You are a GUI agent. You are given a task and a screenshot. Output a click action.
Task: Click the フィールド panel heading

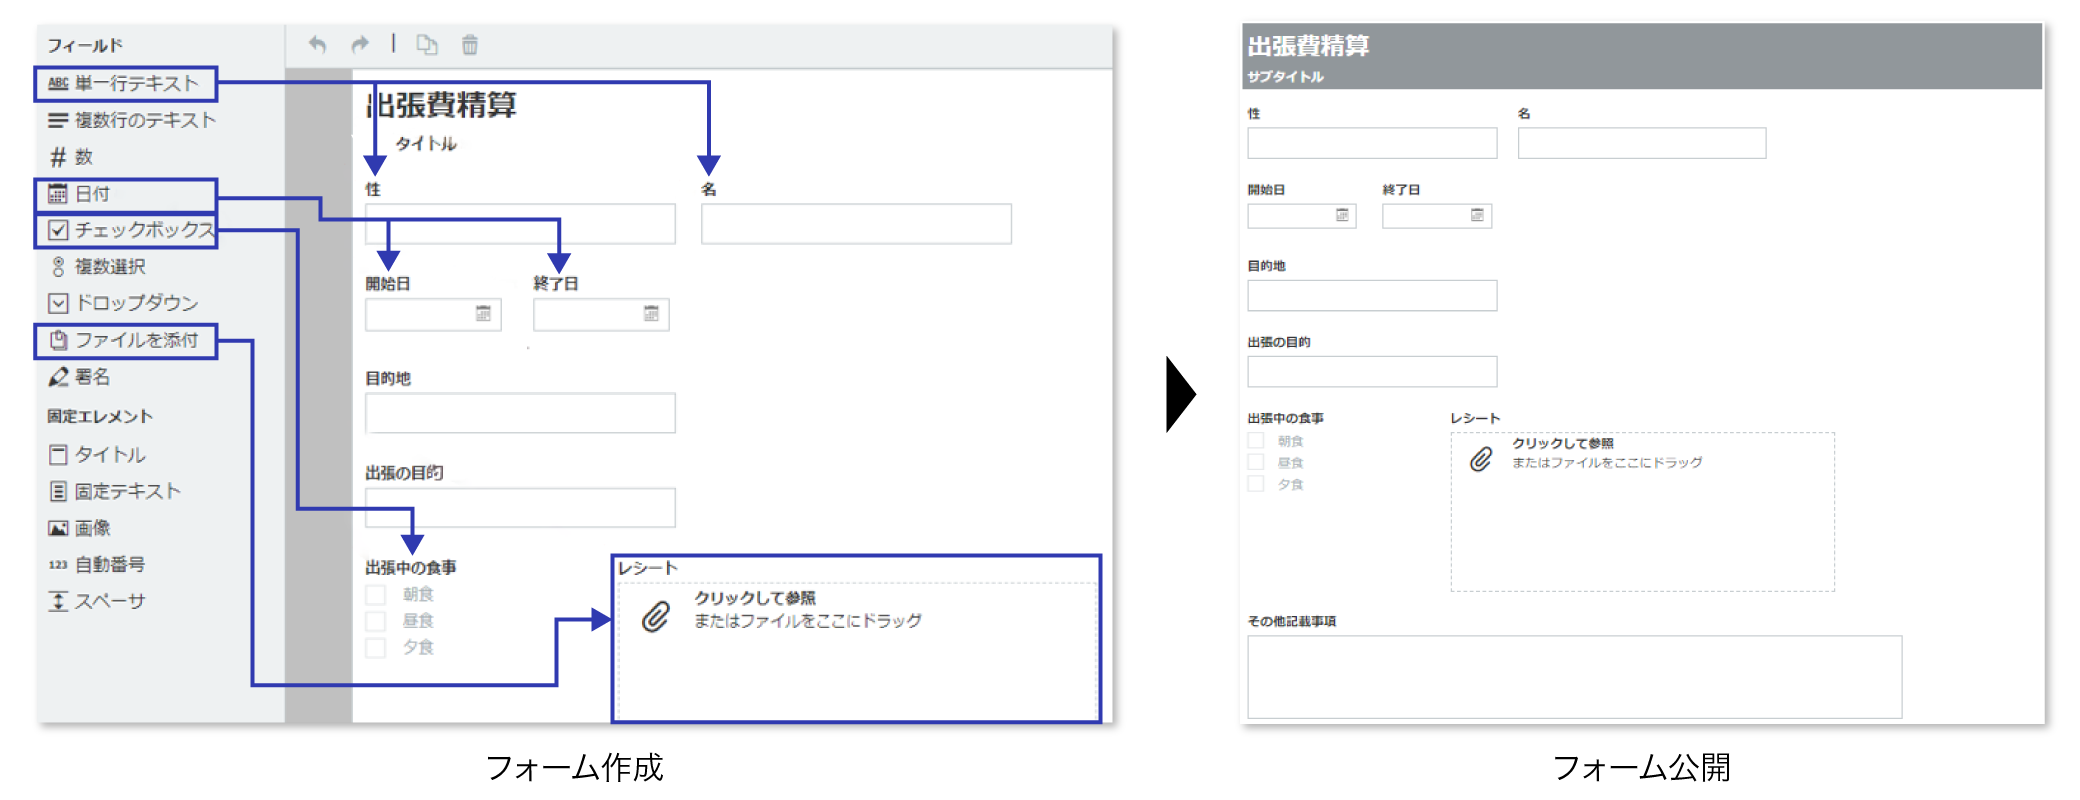(85, 46)
